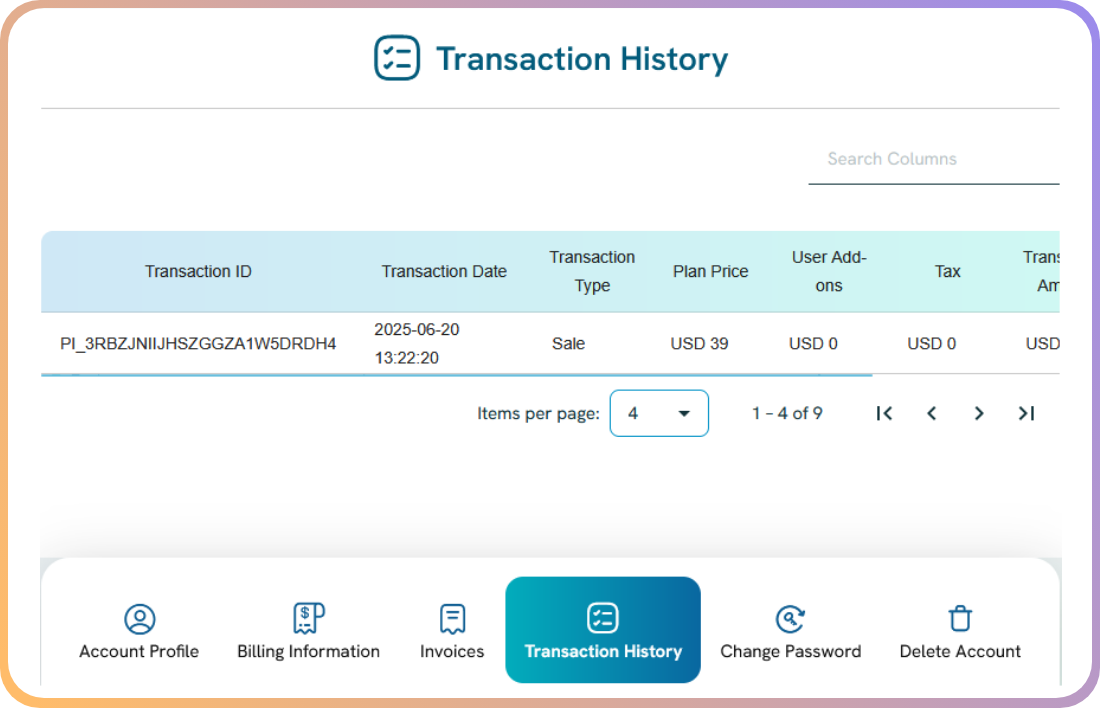Image resolution: width=1100 pixels, height=708 pixels.
Task: Click the Tax column header
Action: coord(947,272)
